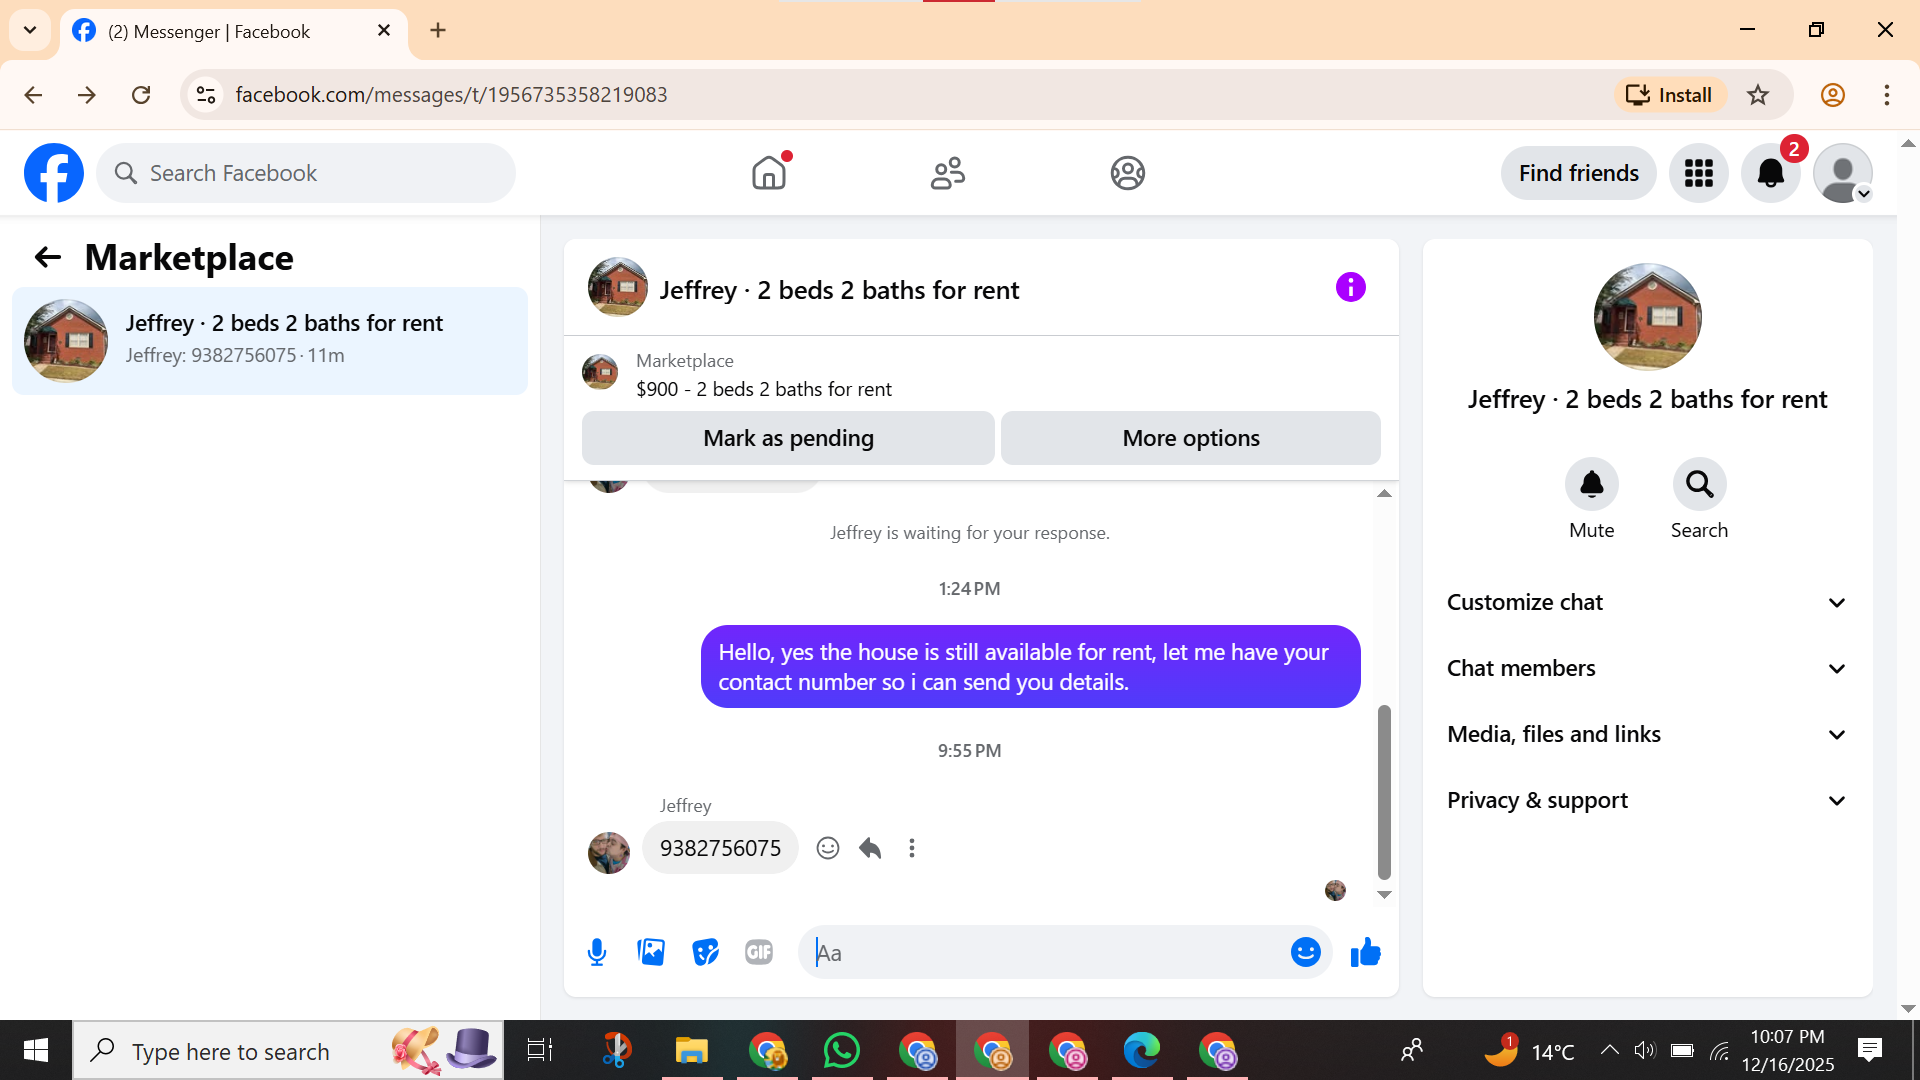Open Jeffrey conversation in Marketplace list

click(270, 340)
